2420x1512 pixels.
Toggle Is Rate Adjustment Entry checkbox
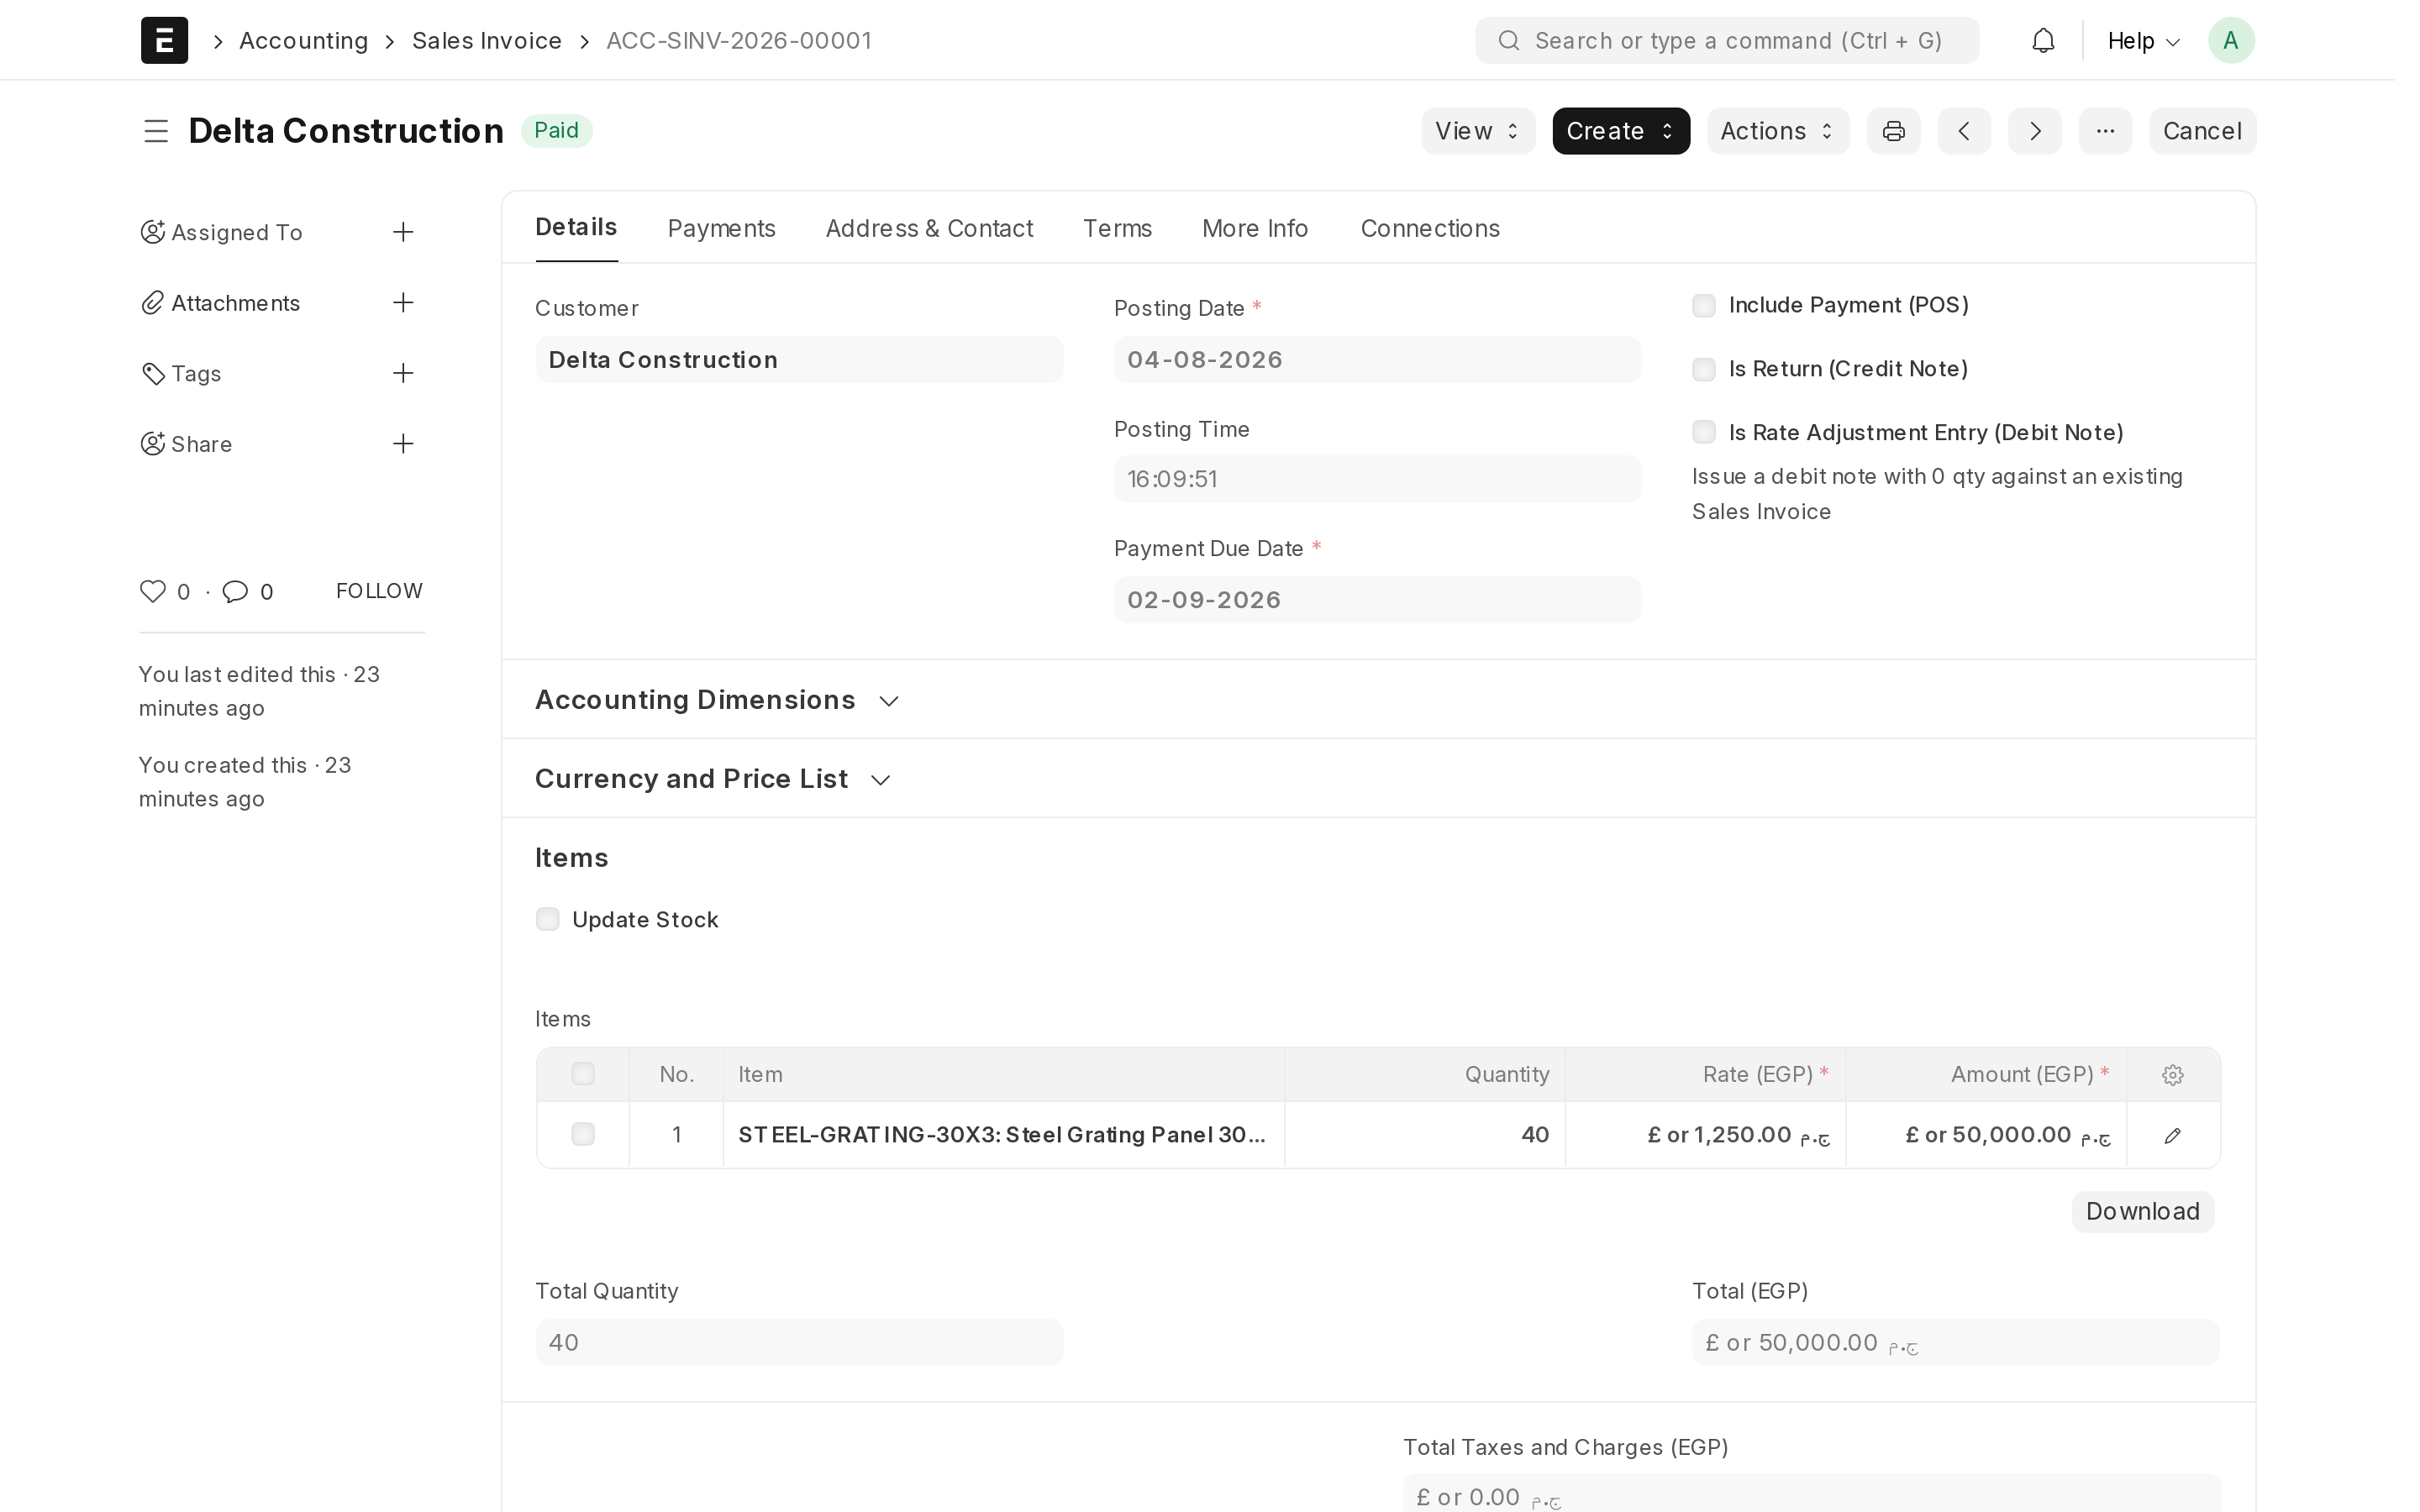1704,432
